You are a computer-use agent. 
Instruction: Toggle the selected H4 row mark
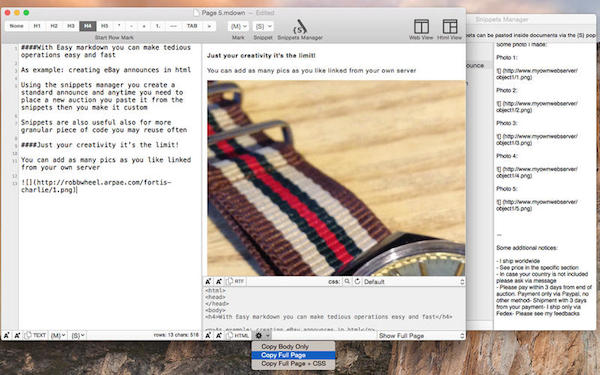pyautogui.click(x=88, y=26)
